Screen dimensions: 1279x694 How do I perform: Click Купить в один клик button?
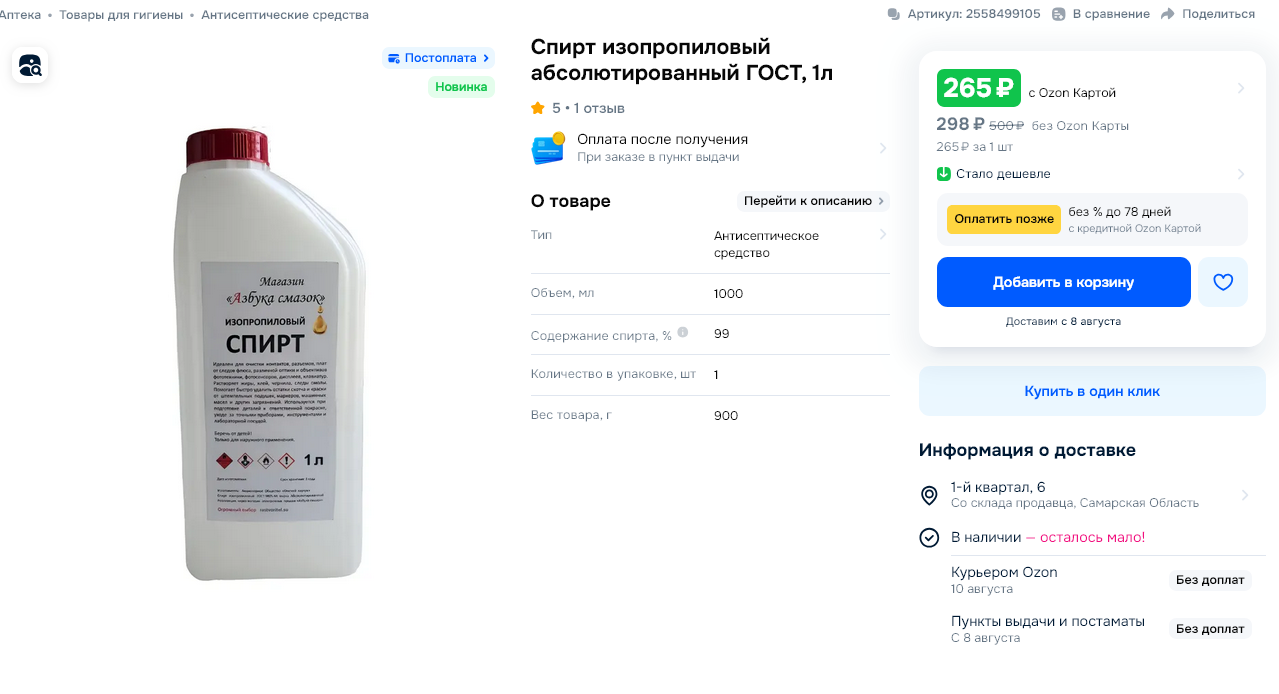tap(1092, 391)
